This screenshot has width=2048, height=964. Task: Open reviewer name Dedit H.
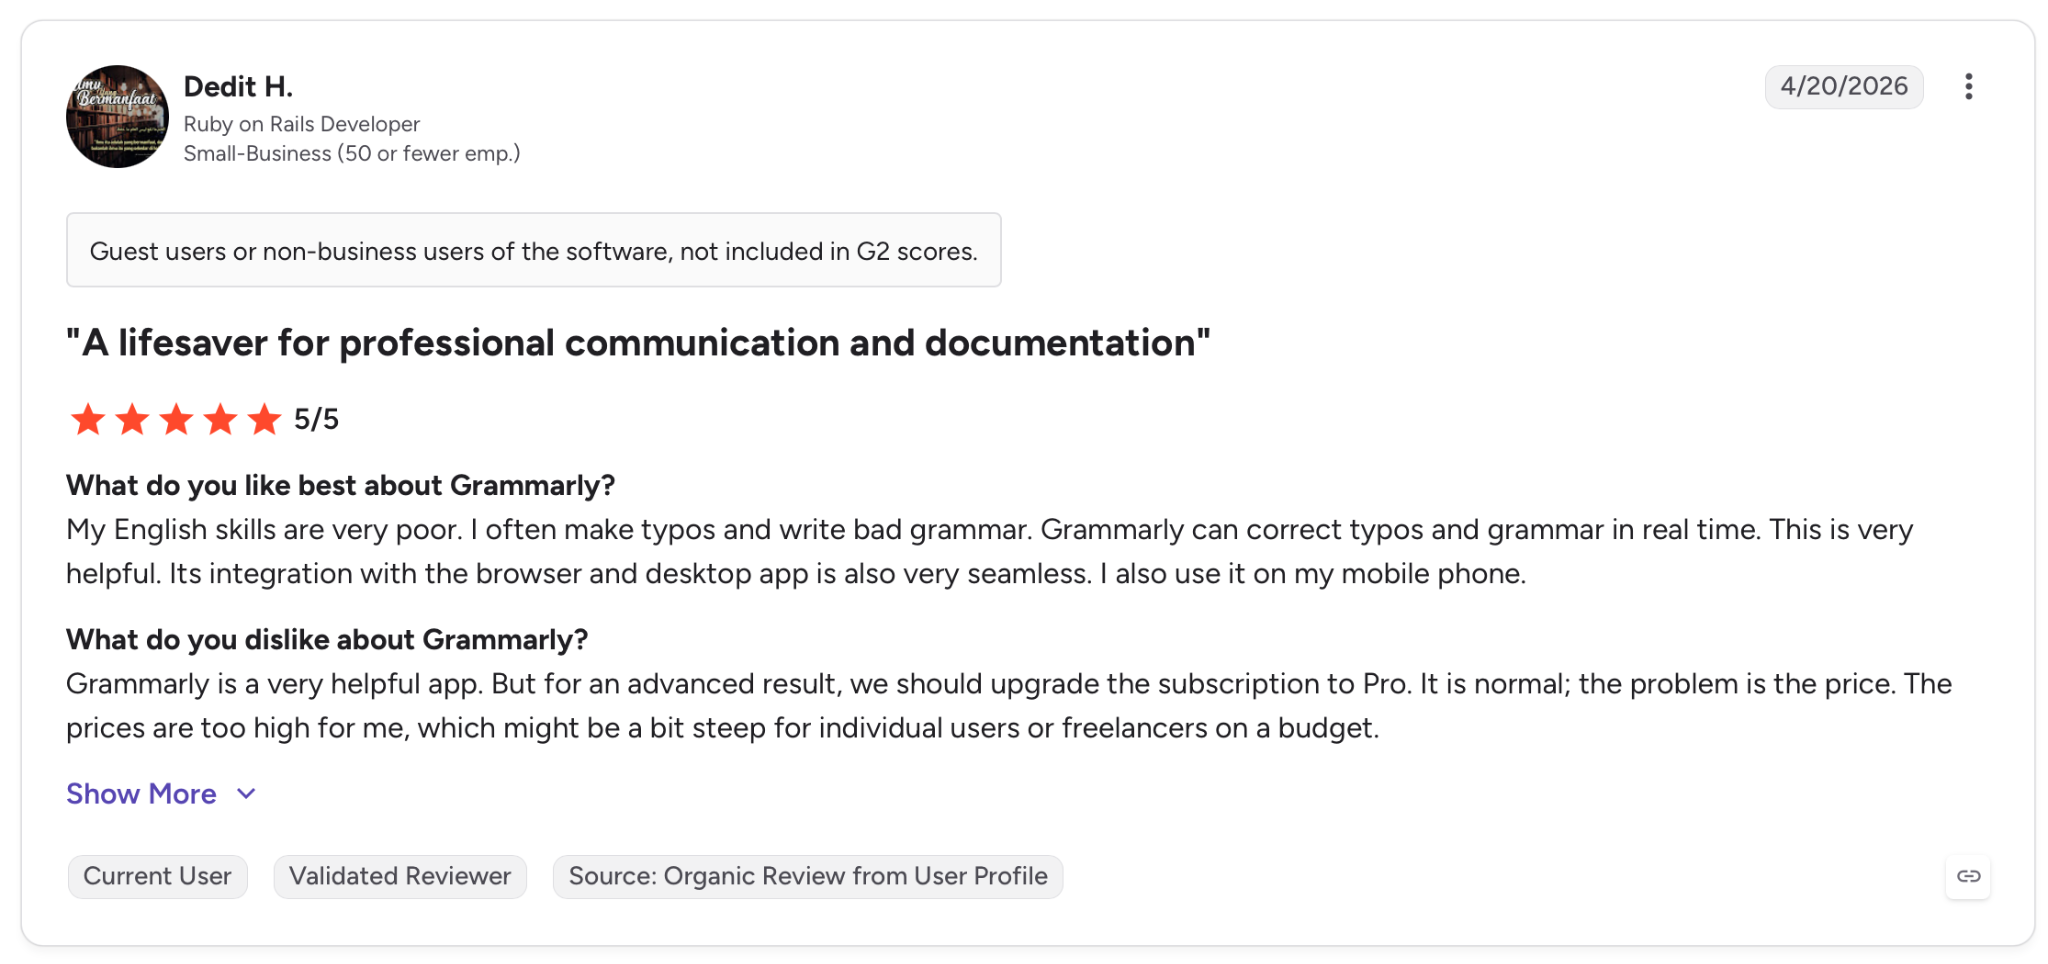point(238,87)
